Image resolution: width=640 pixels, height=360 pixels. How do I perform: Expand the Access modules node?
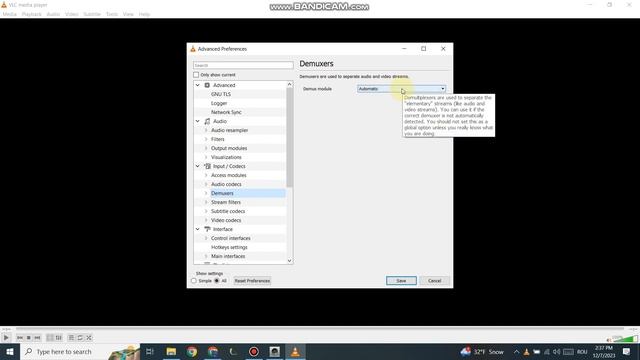(206, 175)
